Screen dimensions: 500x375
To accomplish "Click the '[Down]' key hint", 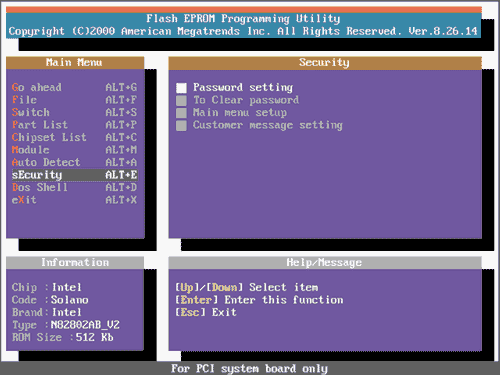I will [225, 287].
